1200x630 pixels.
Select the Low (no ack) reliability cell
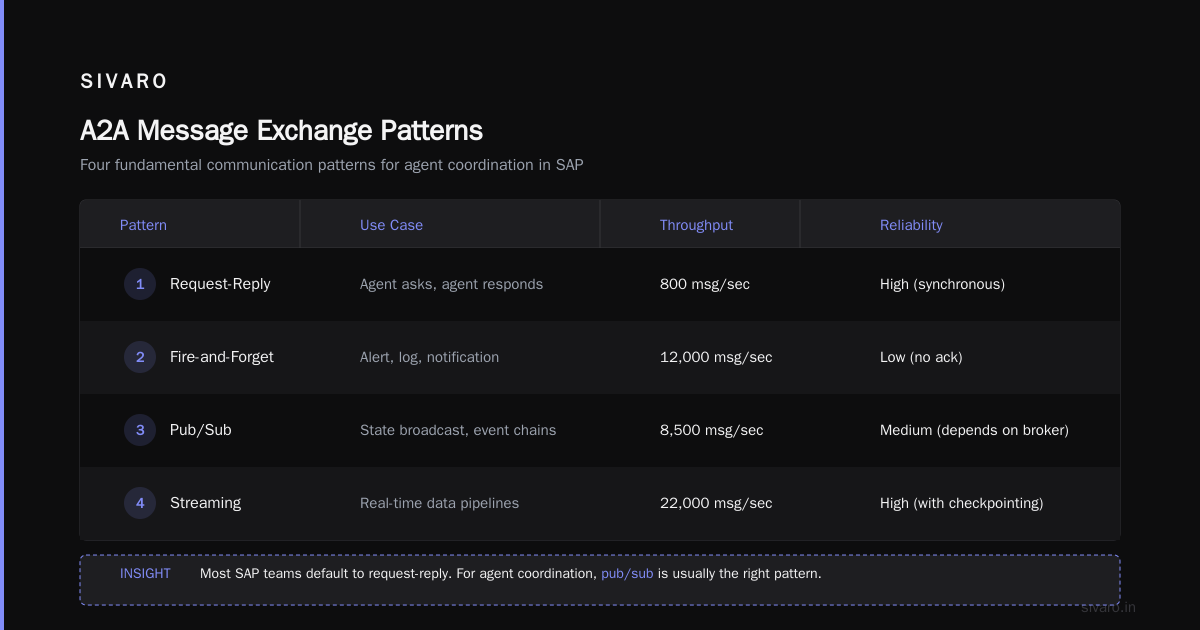(x=921, y=357)
